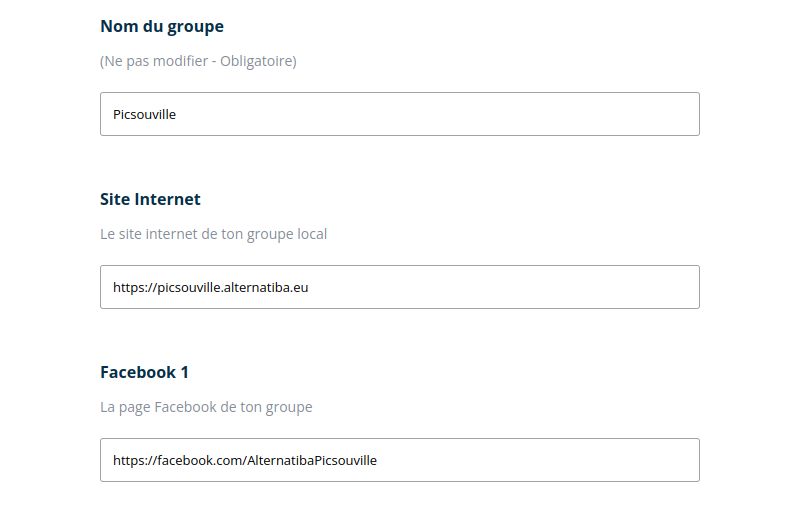Click the "Nom du groupe" heading label
The image size is (786, 524).
point(162,26)
